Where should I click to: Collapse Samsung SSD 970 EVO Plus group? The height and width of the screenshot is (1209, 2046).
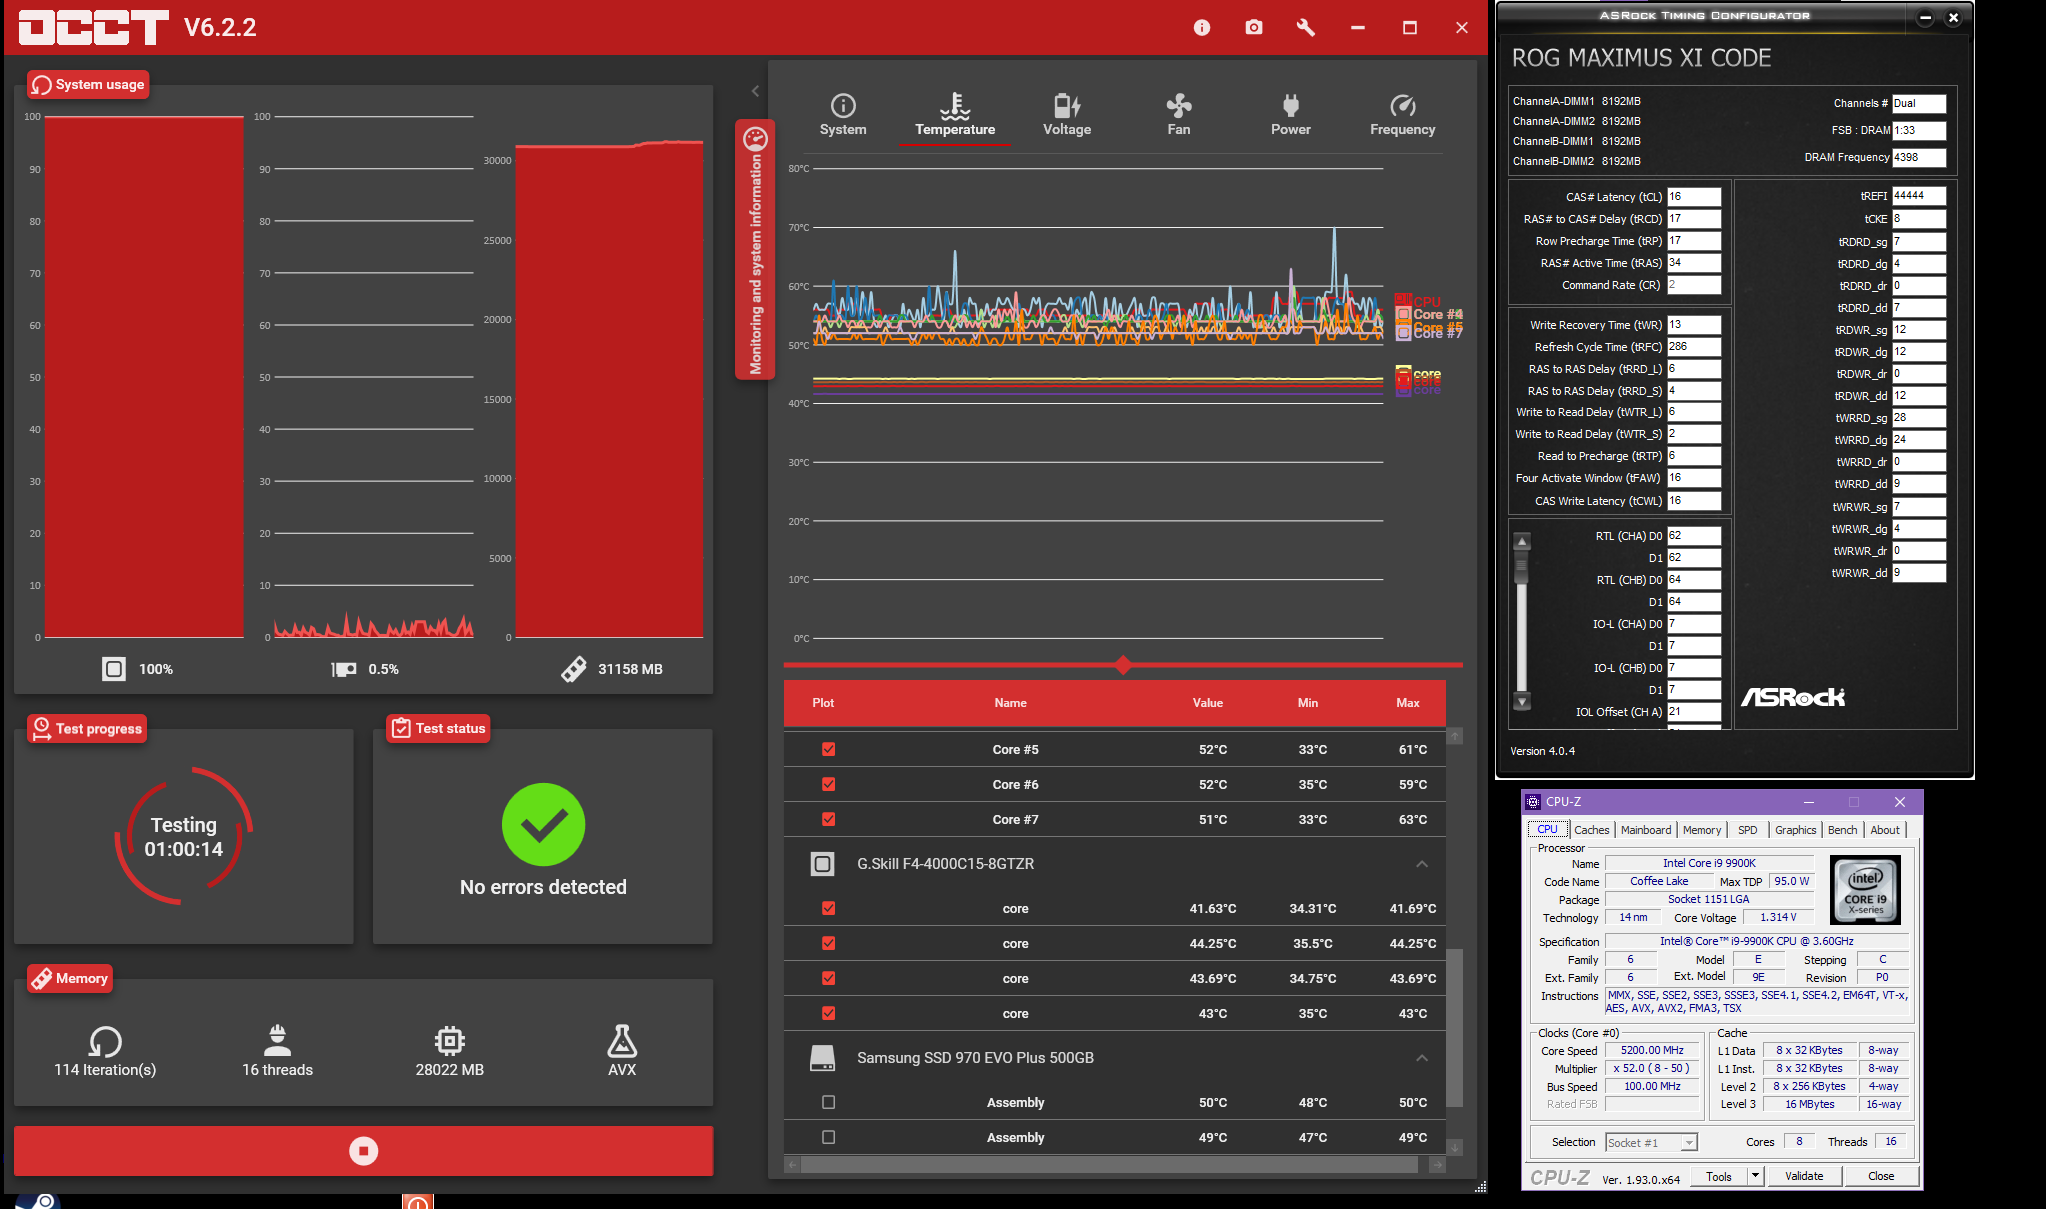(x=1421, y=1058)
